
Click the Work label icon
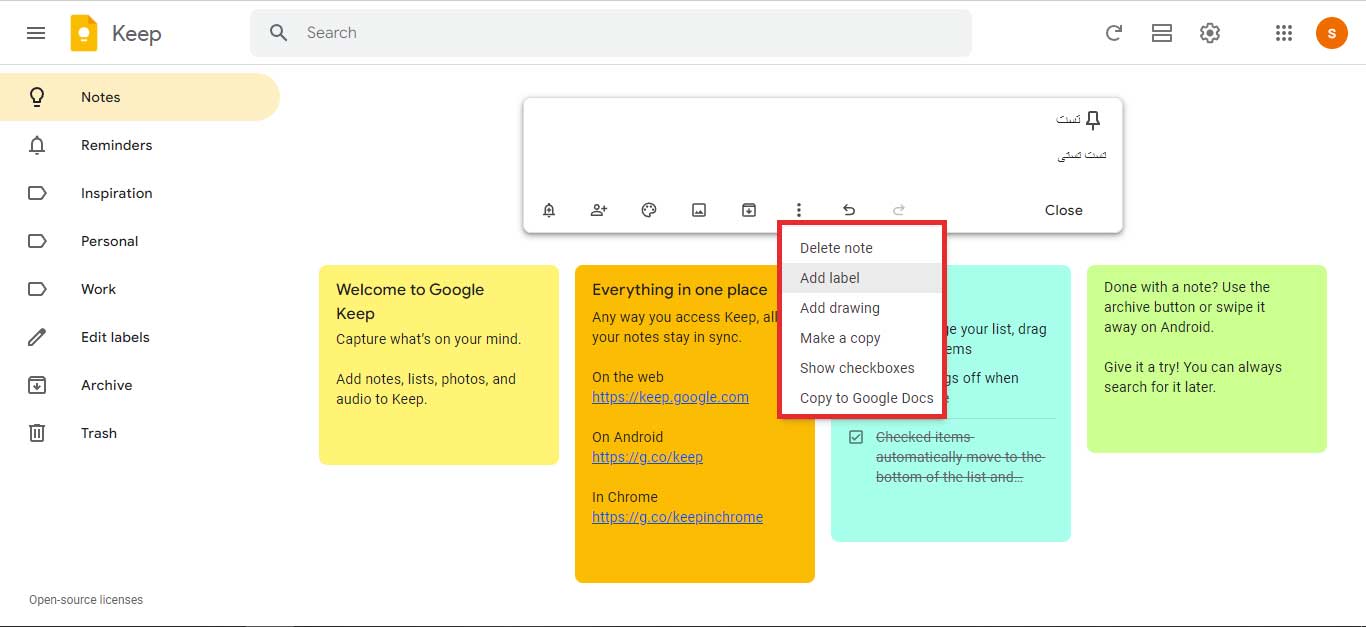tap(37, 289)
